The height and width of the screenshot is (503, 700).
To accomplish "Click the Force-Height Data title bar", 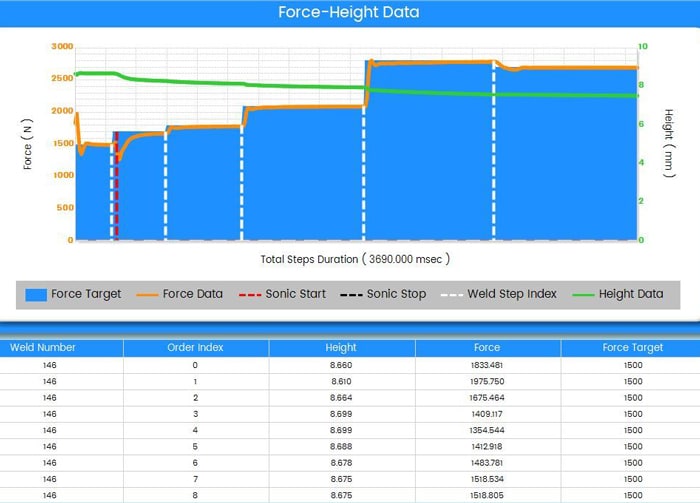I will tap(349, 13).
